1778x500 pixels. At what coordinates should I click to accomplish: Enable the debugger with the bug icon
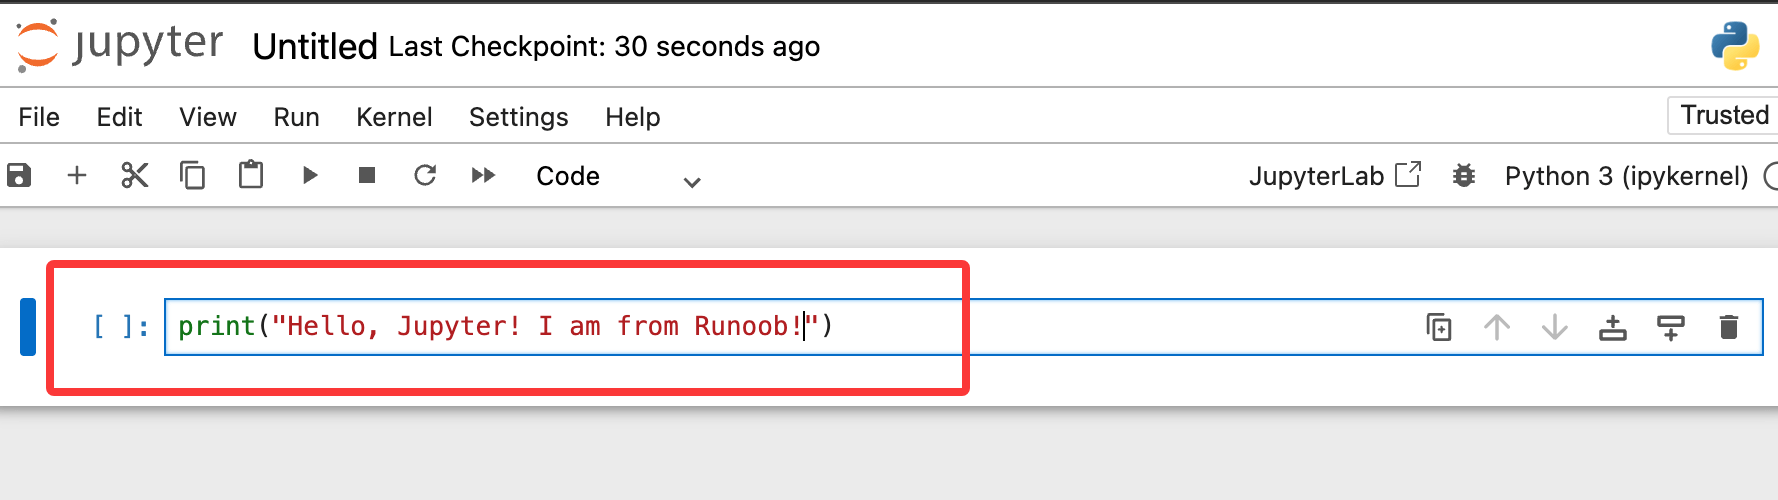pyautogui.click(x=1464, y=176)
